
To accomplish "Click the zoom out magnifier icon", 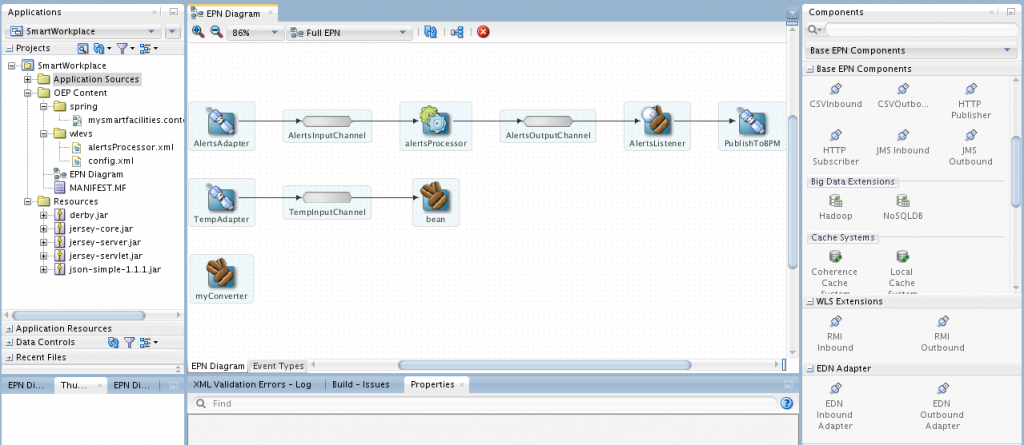I will [215, 32].
